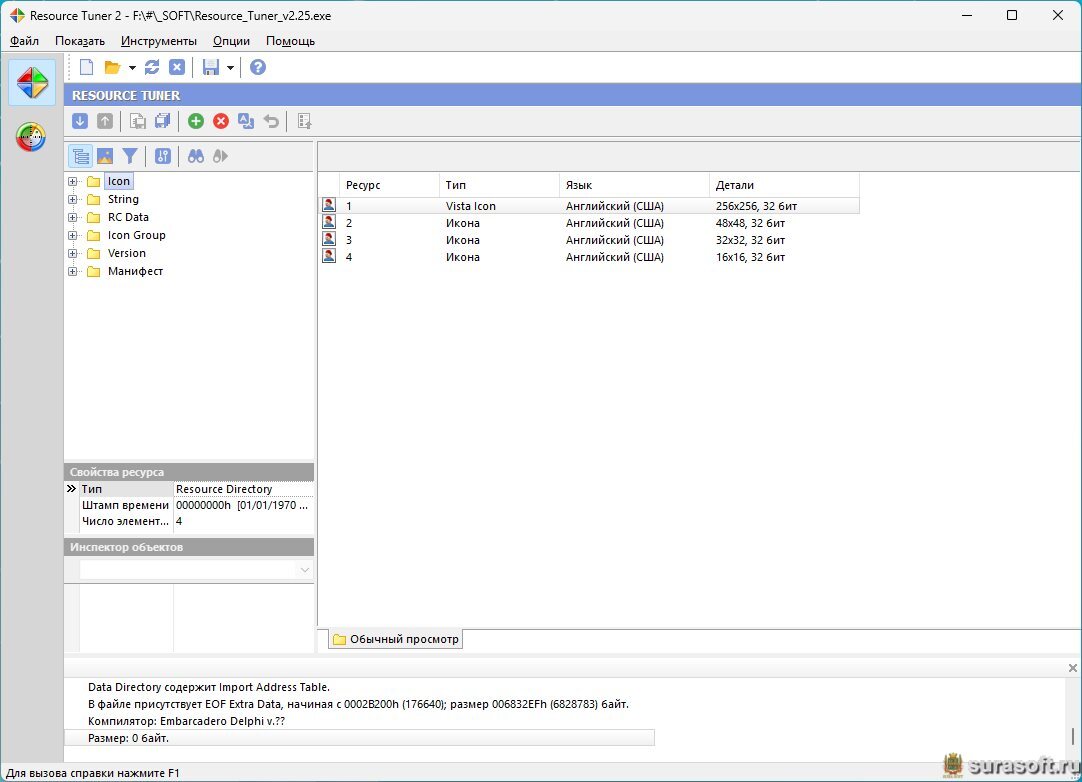This screenshot has width=1082, height=782.
Task: Select the Манифест tree item label
Action: [135, 271]
